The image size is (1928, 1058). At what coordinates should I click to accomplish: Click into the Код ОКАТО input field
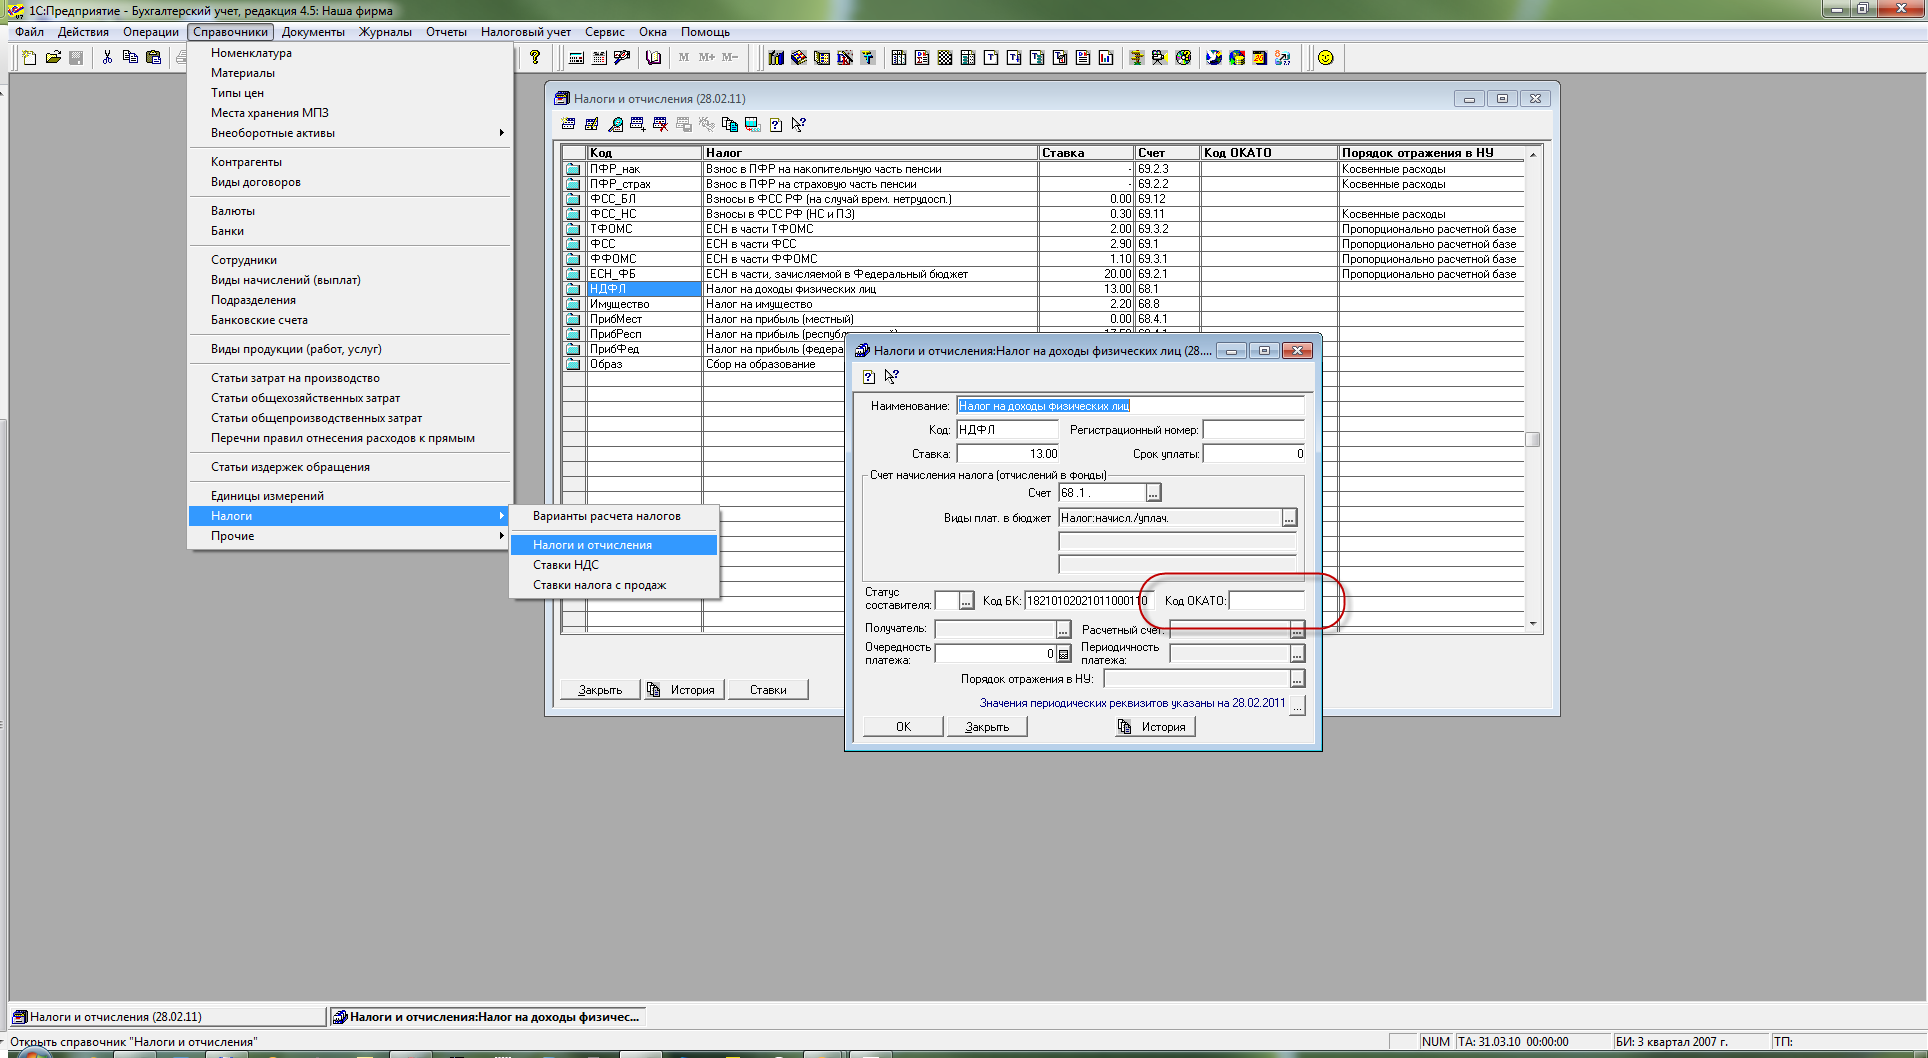(1266, 601)
